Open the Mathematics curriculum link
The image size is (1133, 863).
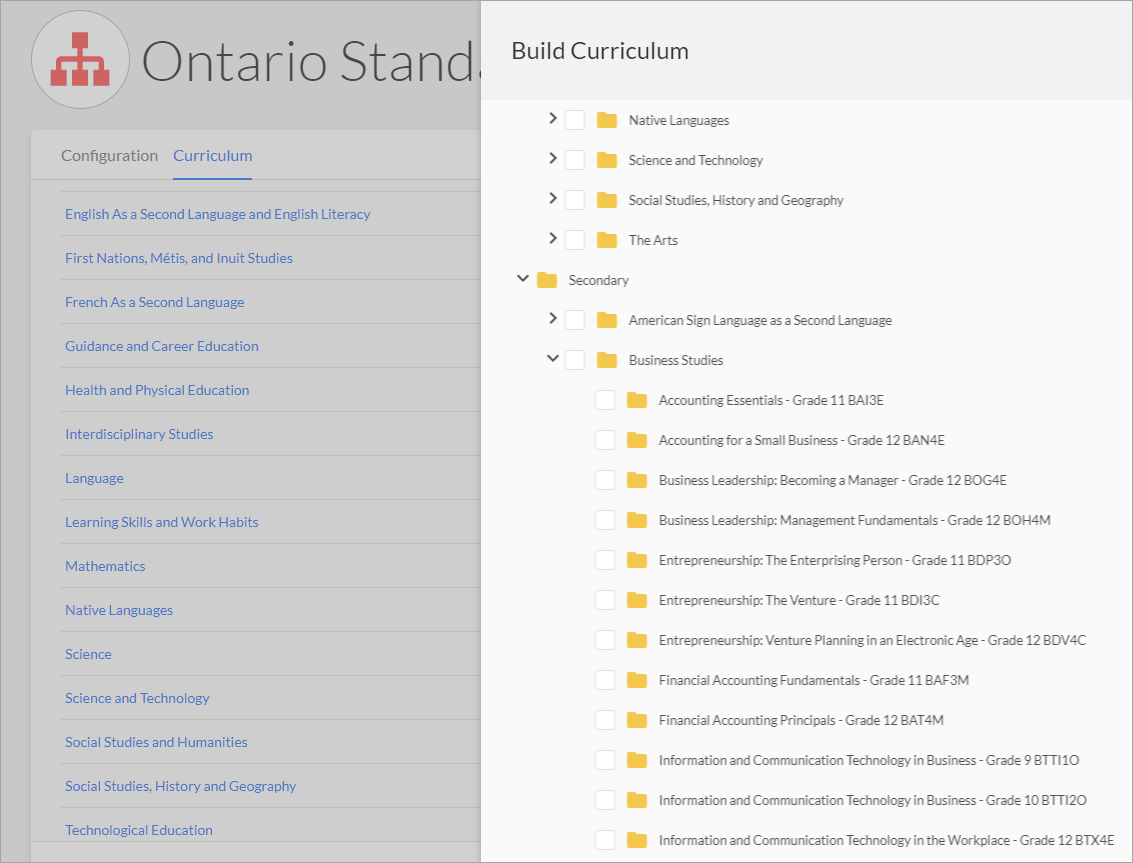[105, 566]
